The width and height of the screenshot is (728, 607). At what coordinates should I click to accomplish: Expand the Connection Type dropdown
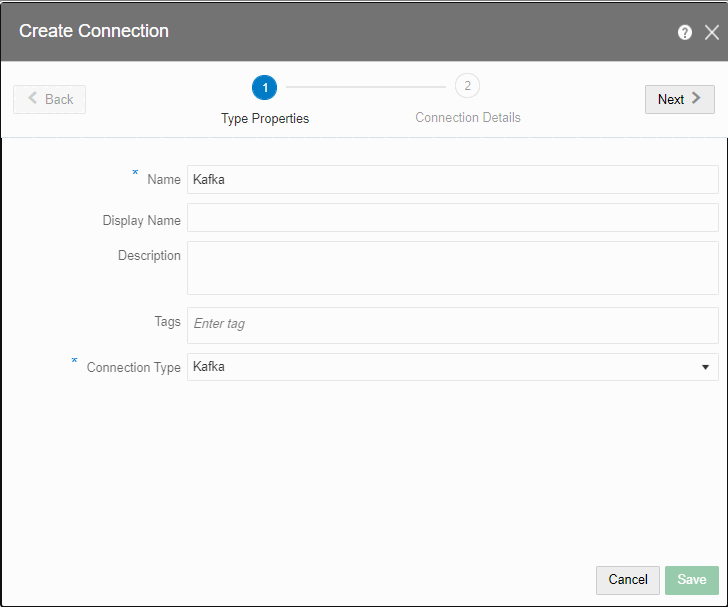coord(452,367)
